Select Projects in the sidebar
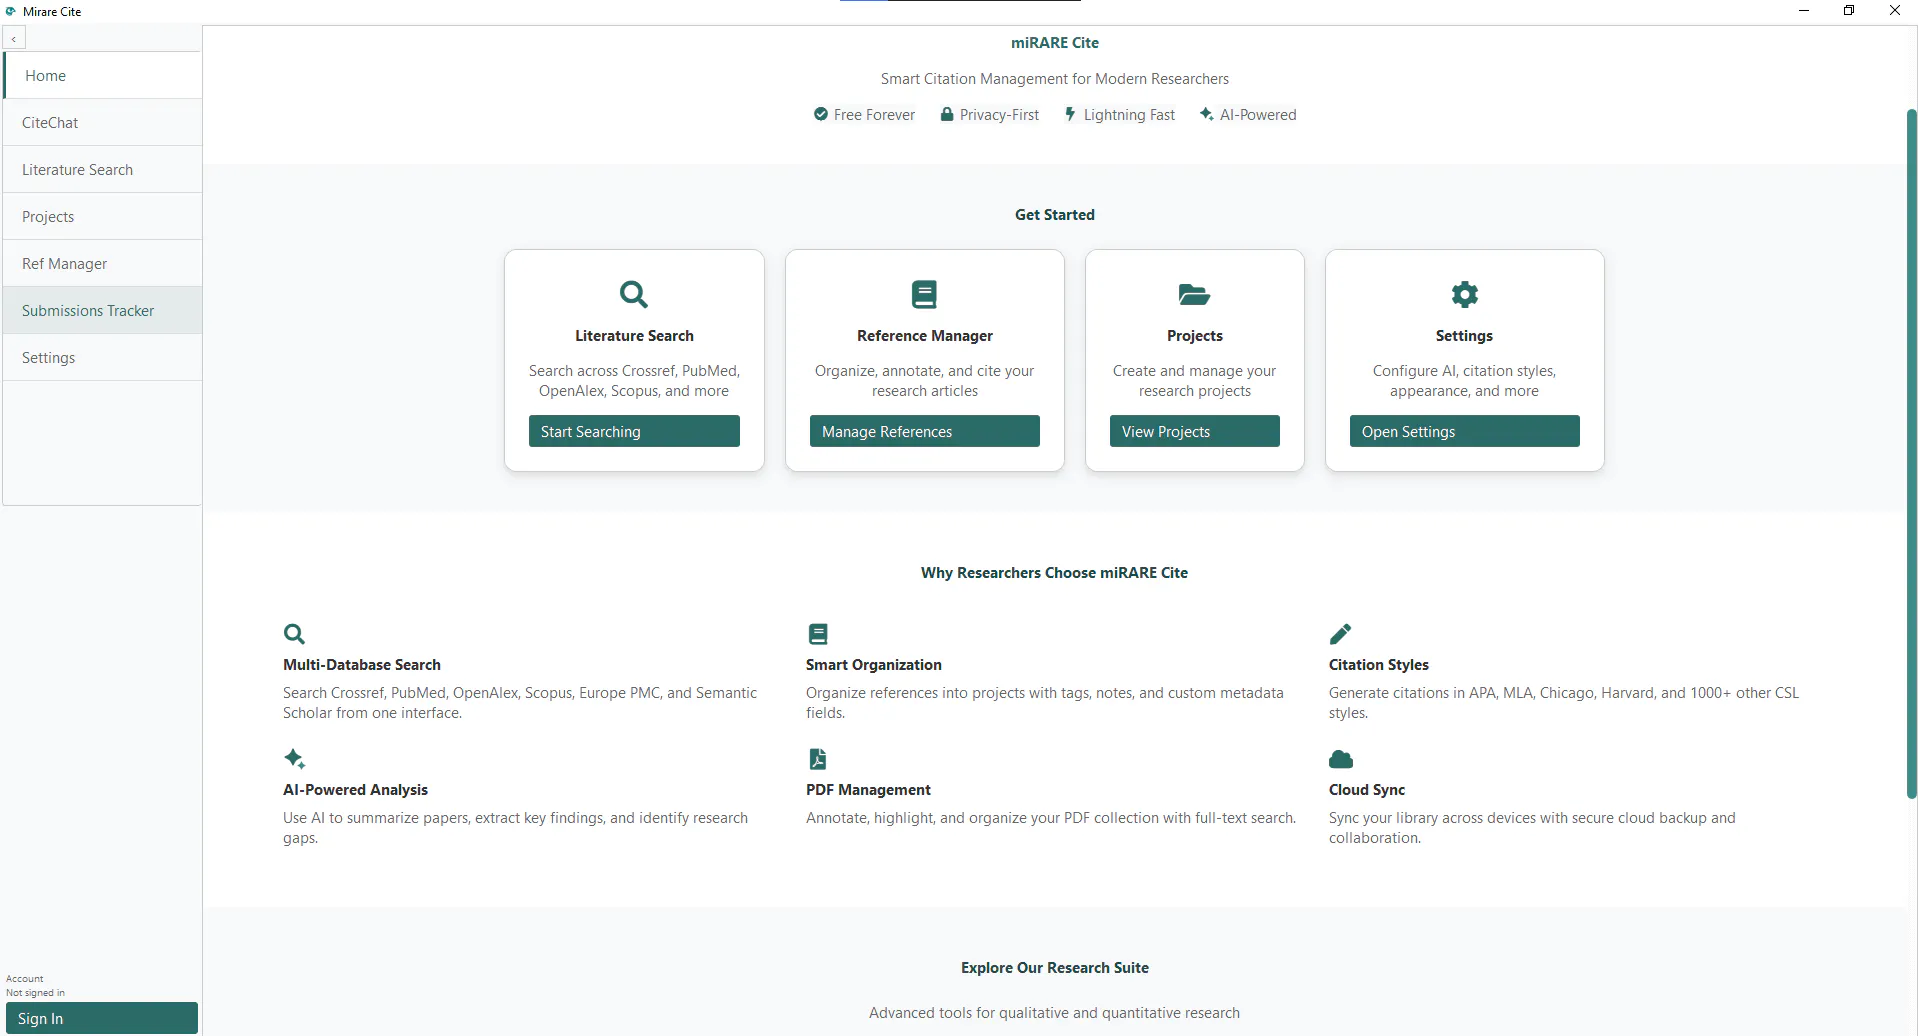Screen dimensions: 1918x1036 click(x=103, y=216)
